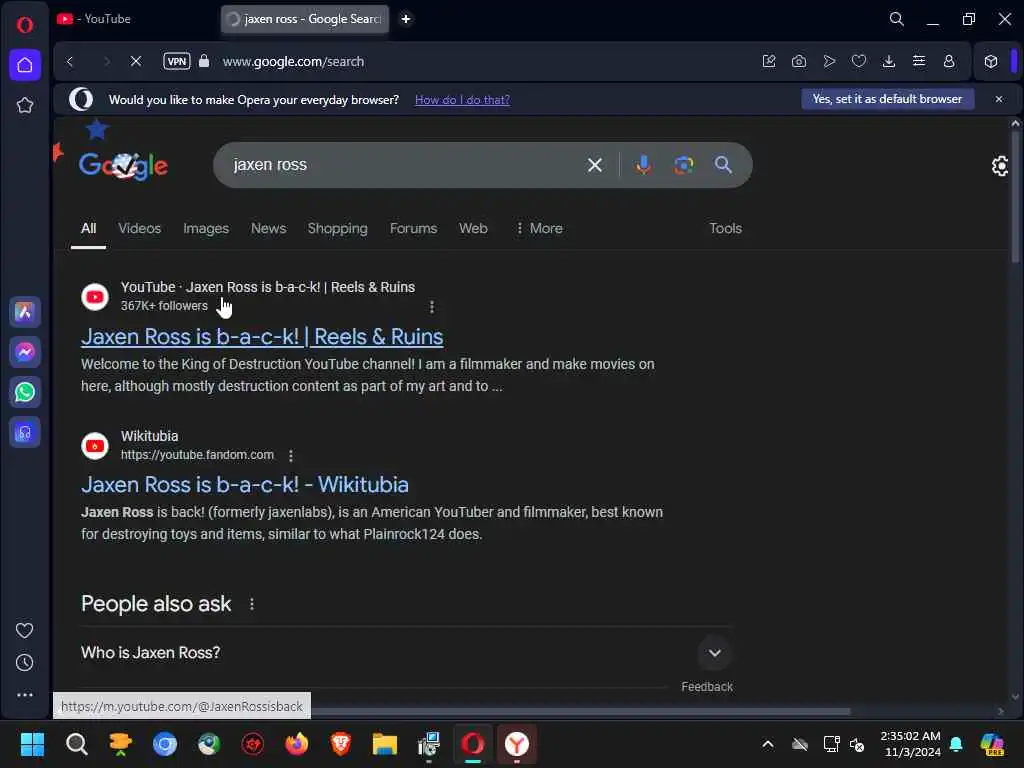Screen dimensions: 1024x768
Task: Submit search with blue magnifier icon
Action: (723, 165)
